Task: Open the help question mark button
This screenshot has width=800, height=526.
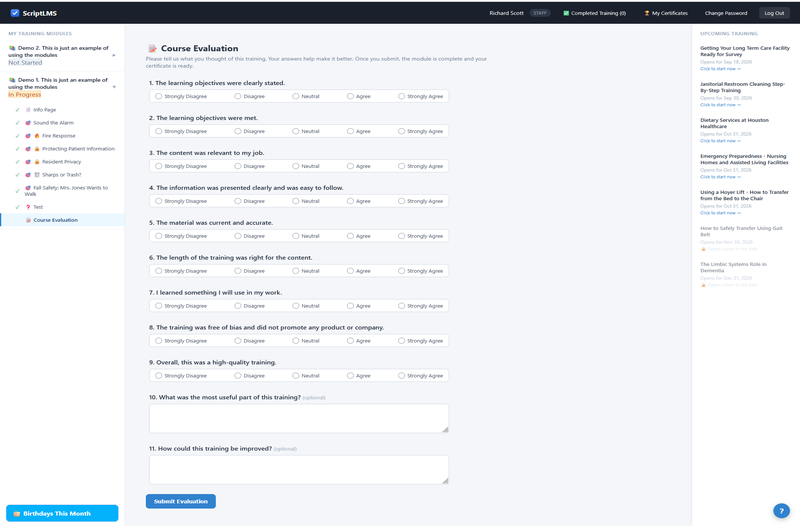Action: [x=781, y=511]
